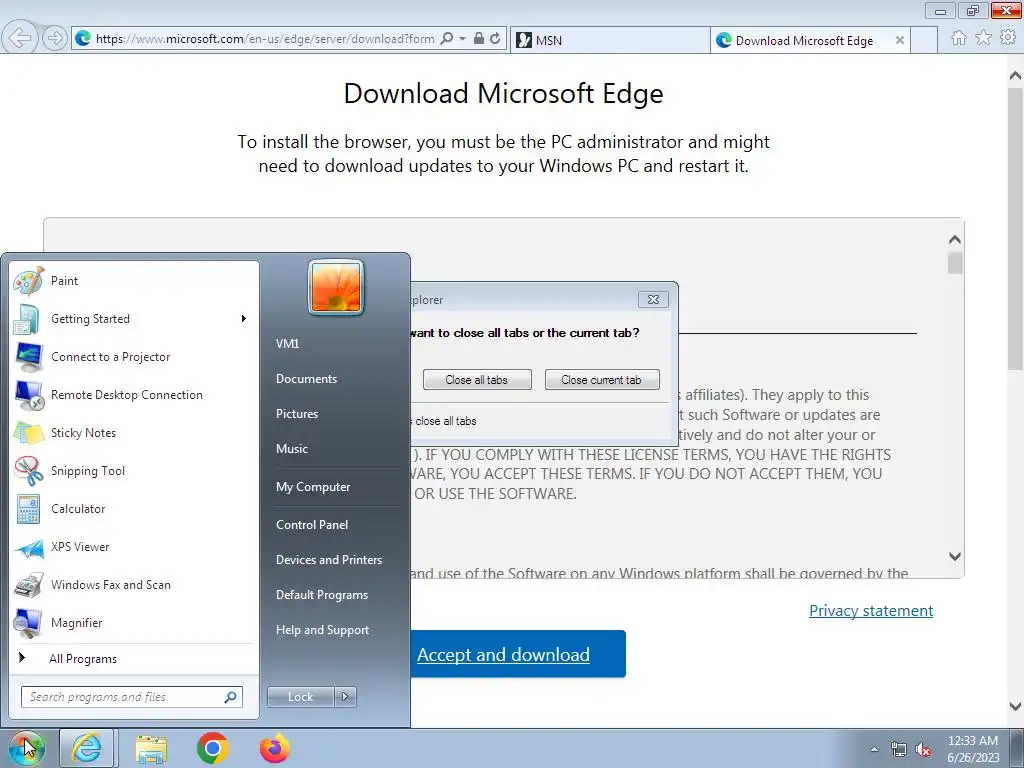Click Close all tabs button in dialog

point(477,379)
